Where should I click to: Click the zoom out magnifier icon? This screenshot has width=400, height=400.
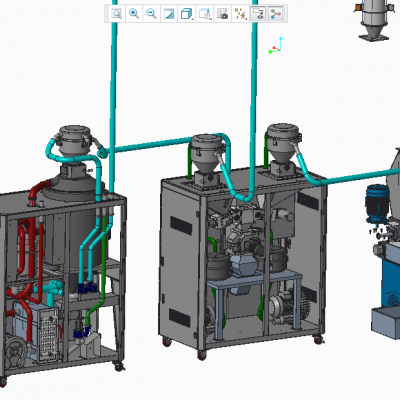[151, 14]
